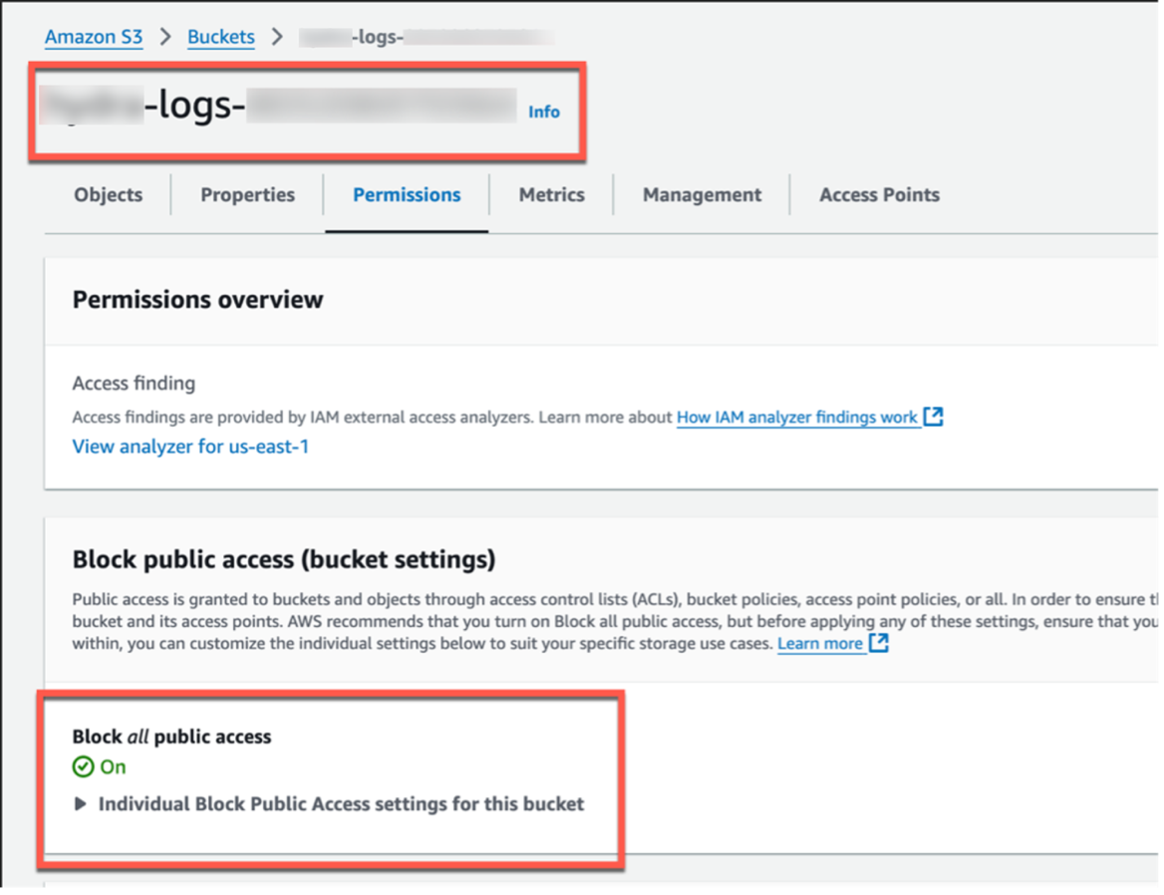Select the active Permissions tab
Screen dimensions: 1164x895
point(406,195)
